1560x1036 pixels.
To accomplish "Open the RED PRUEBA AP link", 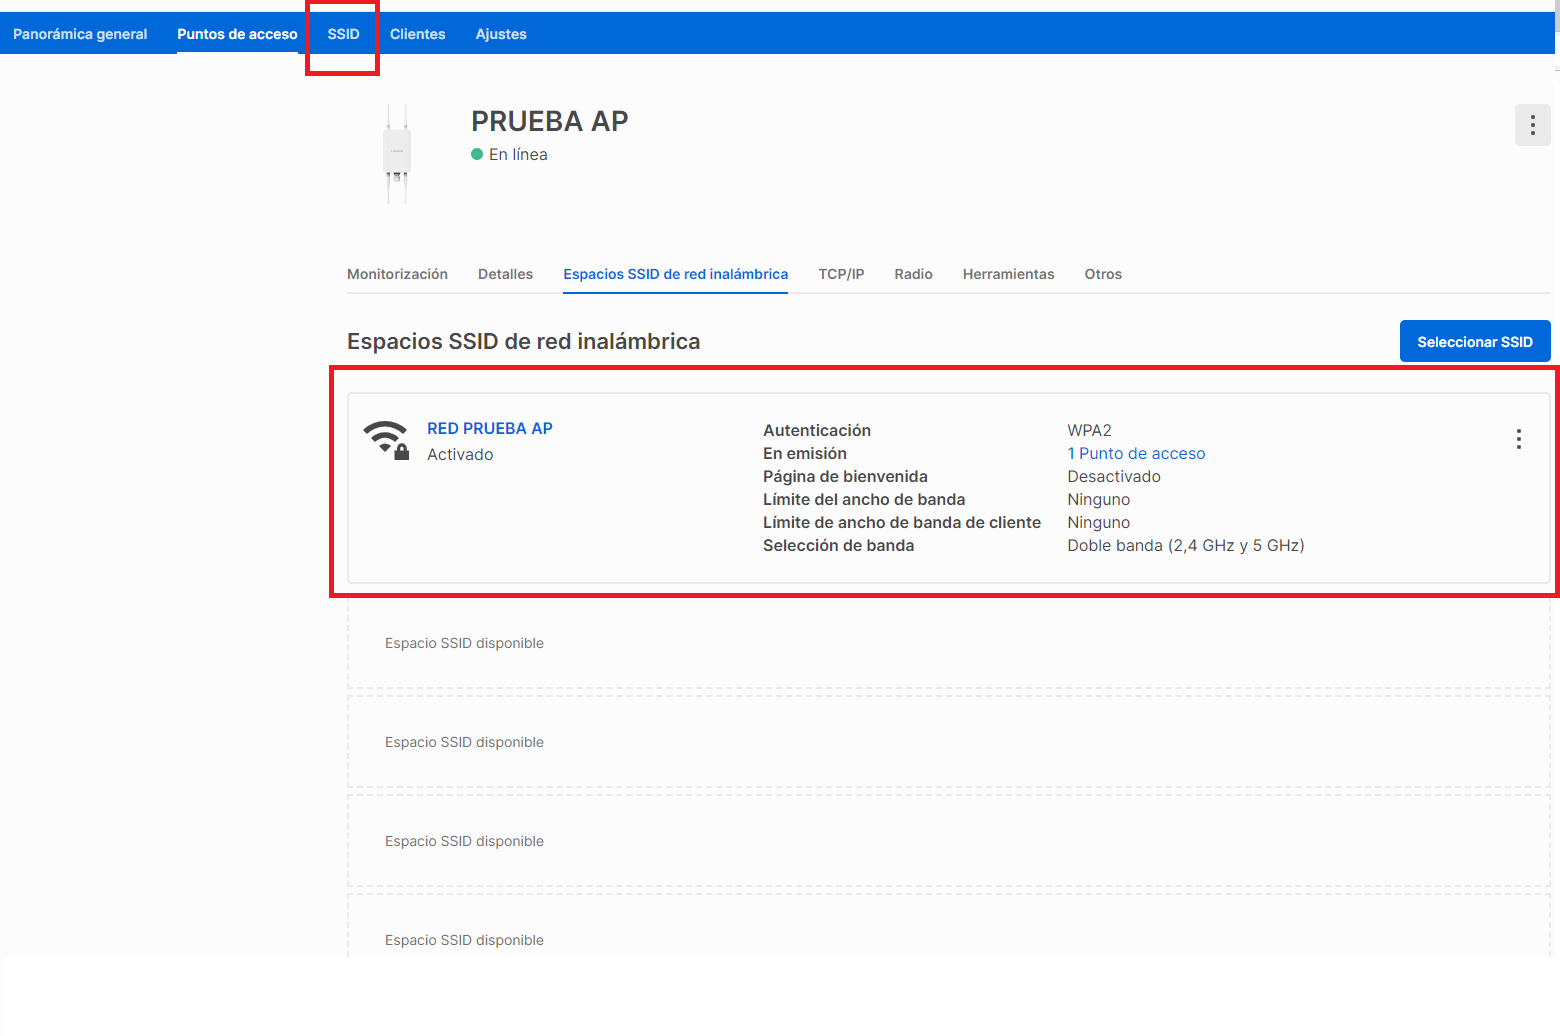I will pos(489,428).
